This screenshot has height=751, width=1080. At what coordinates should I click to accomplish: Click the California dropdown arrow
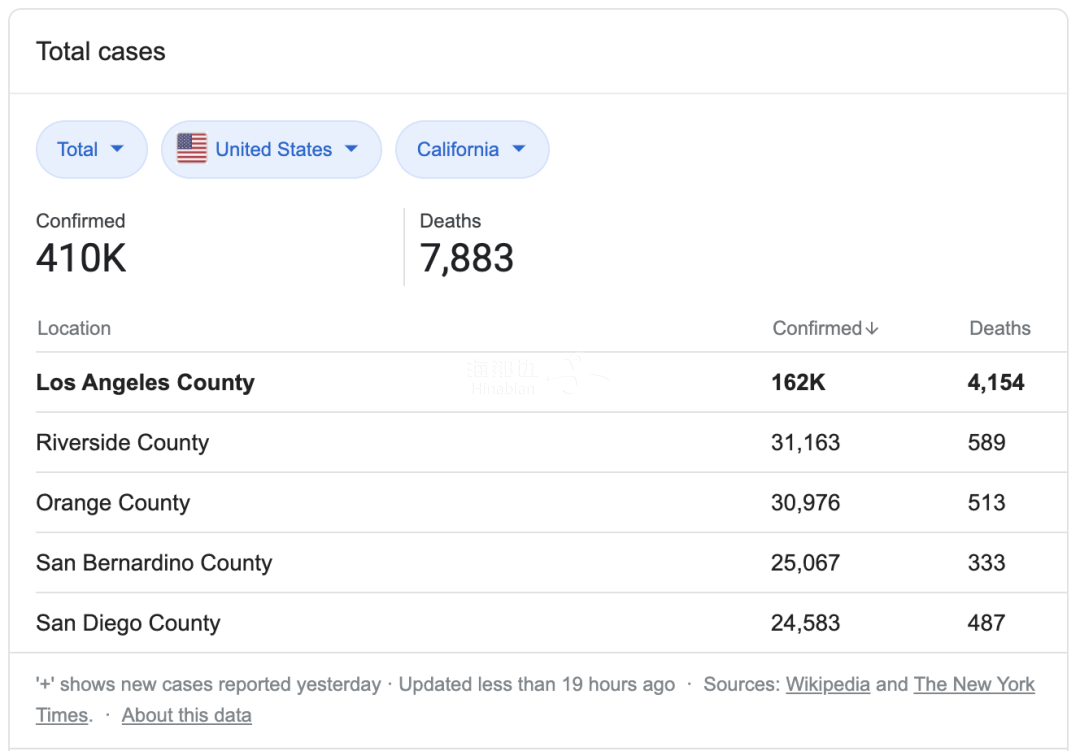point(519,149)
